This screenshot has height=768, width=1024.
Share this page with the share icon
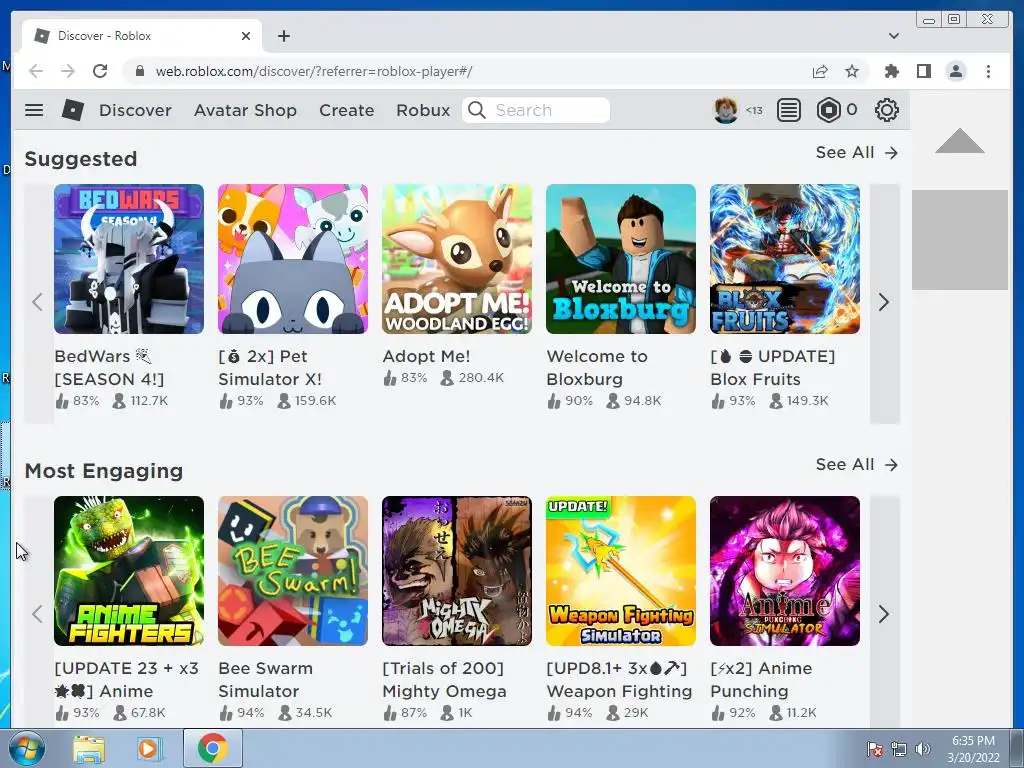tap(820, 71)
